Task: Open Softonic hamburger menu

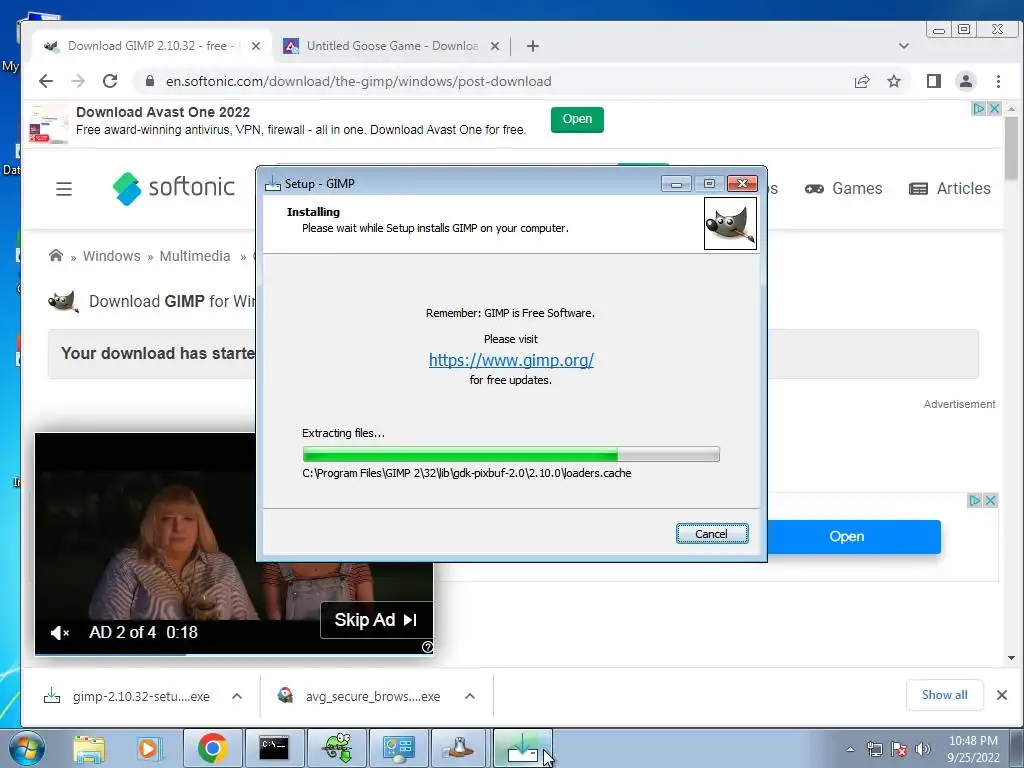Action: click(x=64, y=189)
